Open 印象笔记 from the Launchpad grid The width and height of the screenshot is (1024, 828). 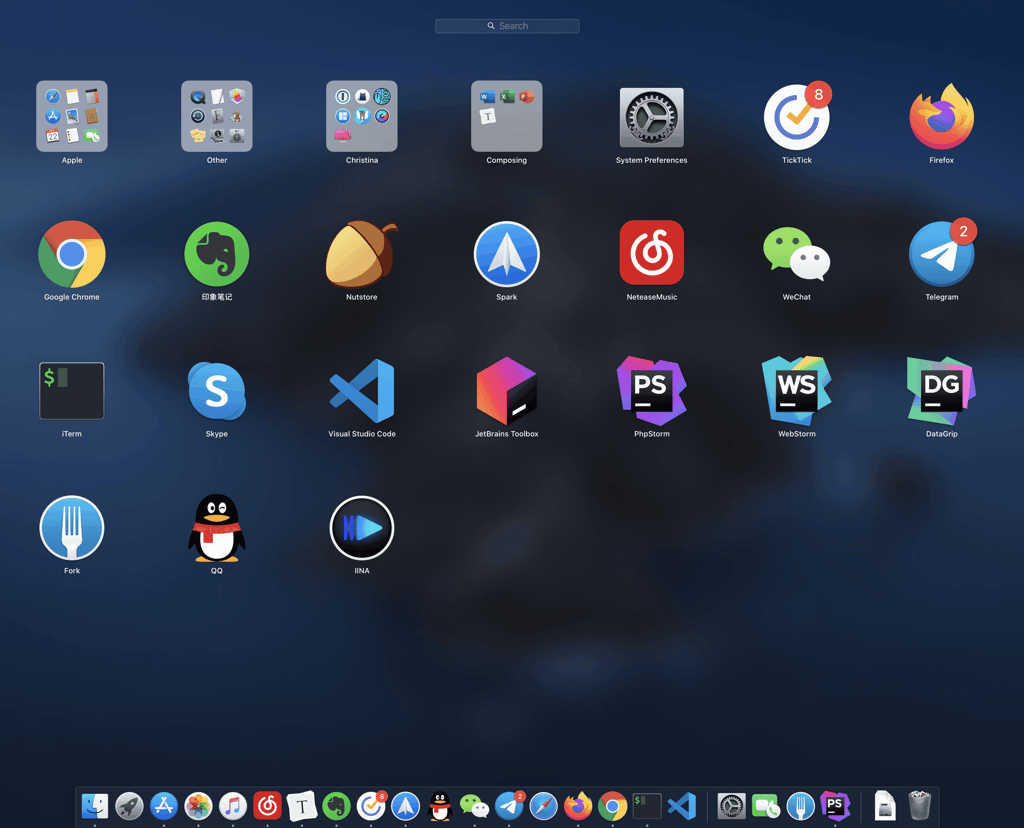point(217,254)
